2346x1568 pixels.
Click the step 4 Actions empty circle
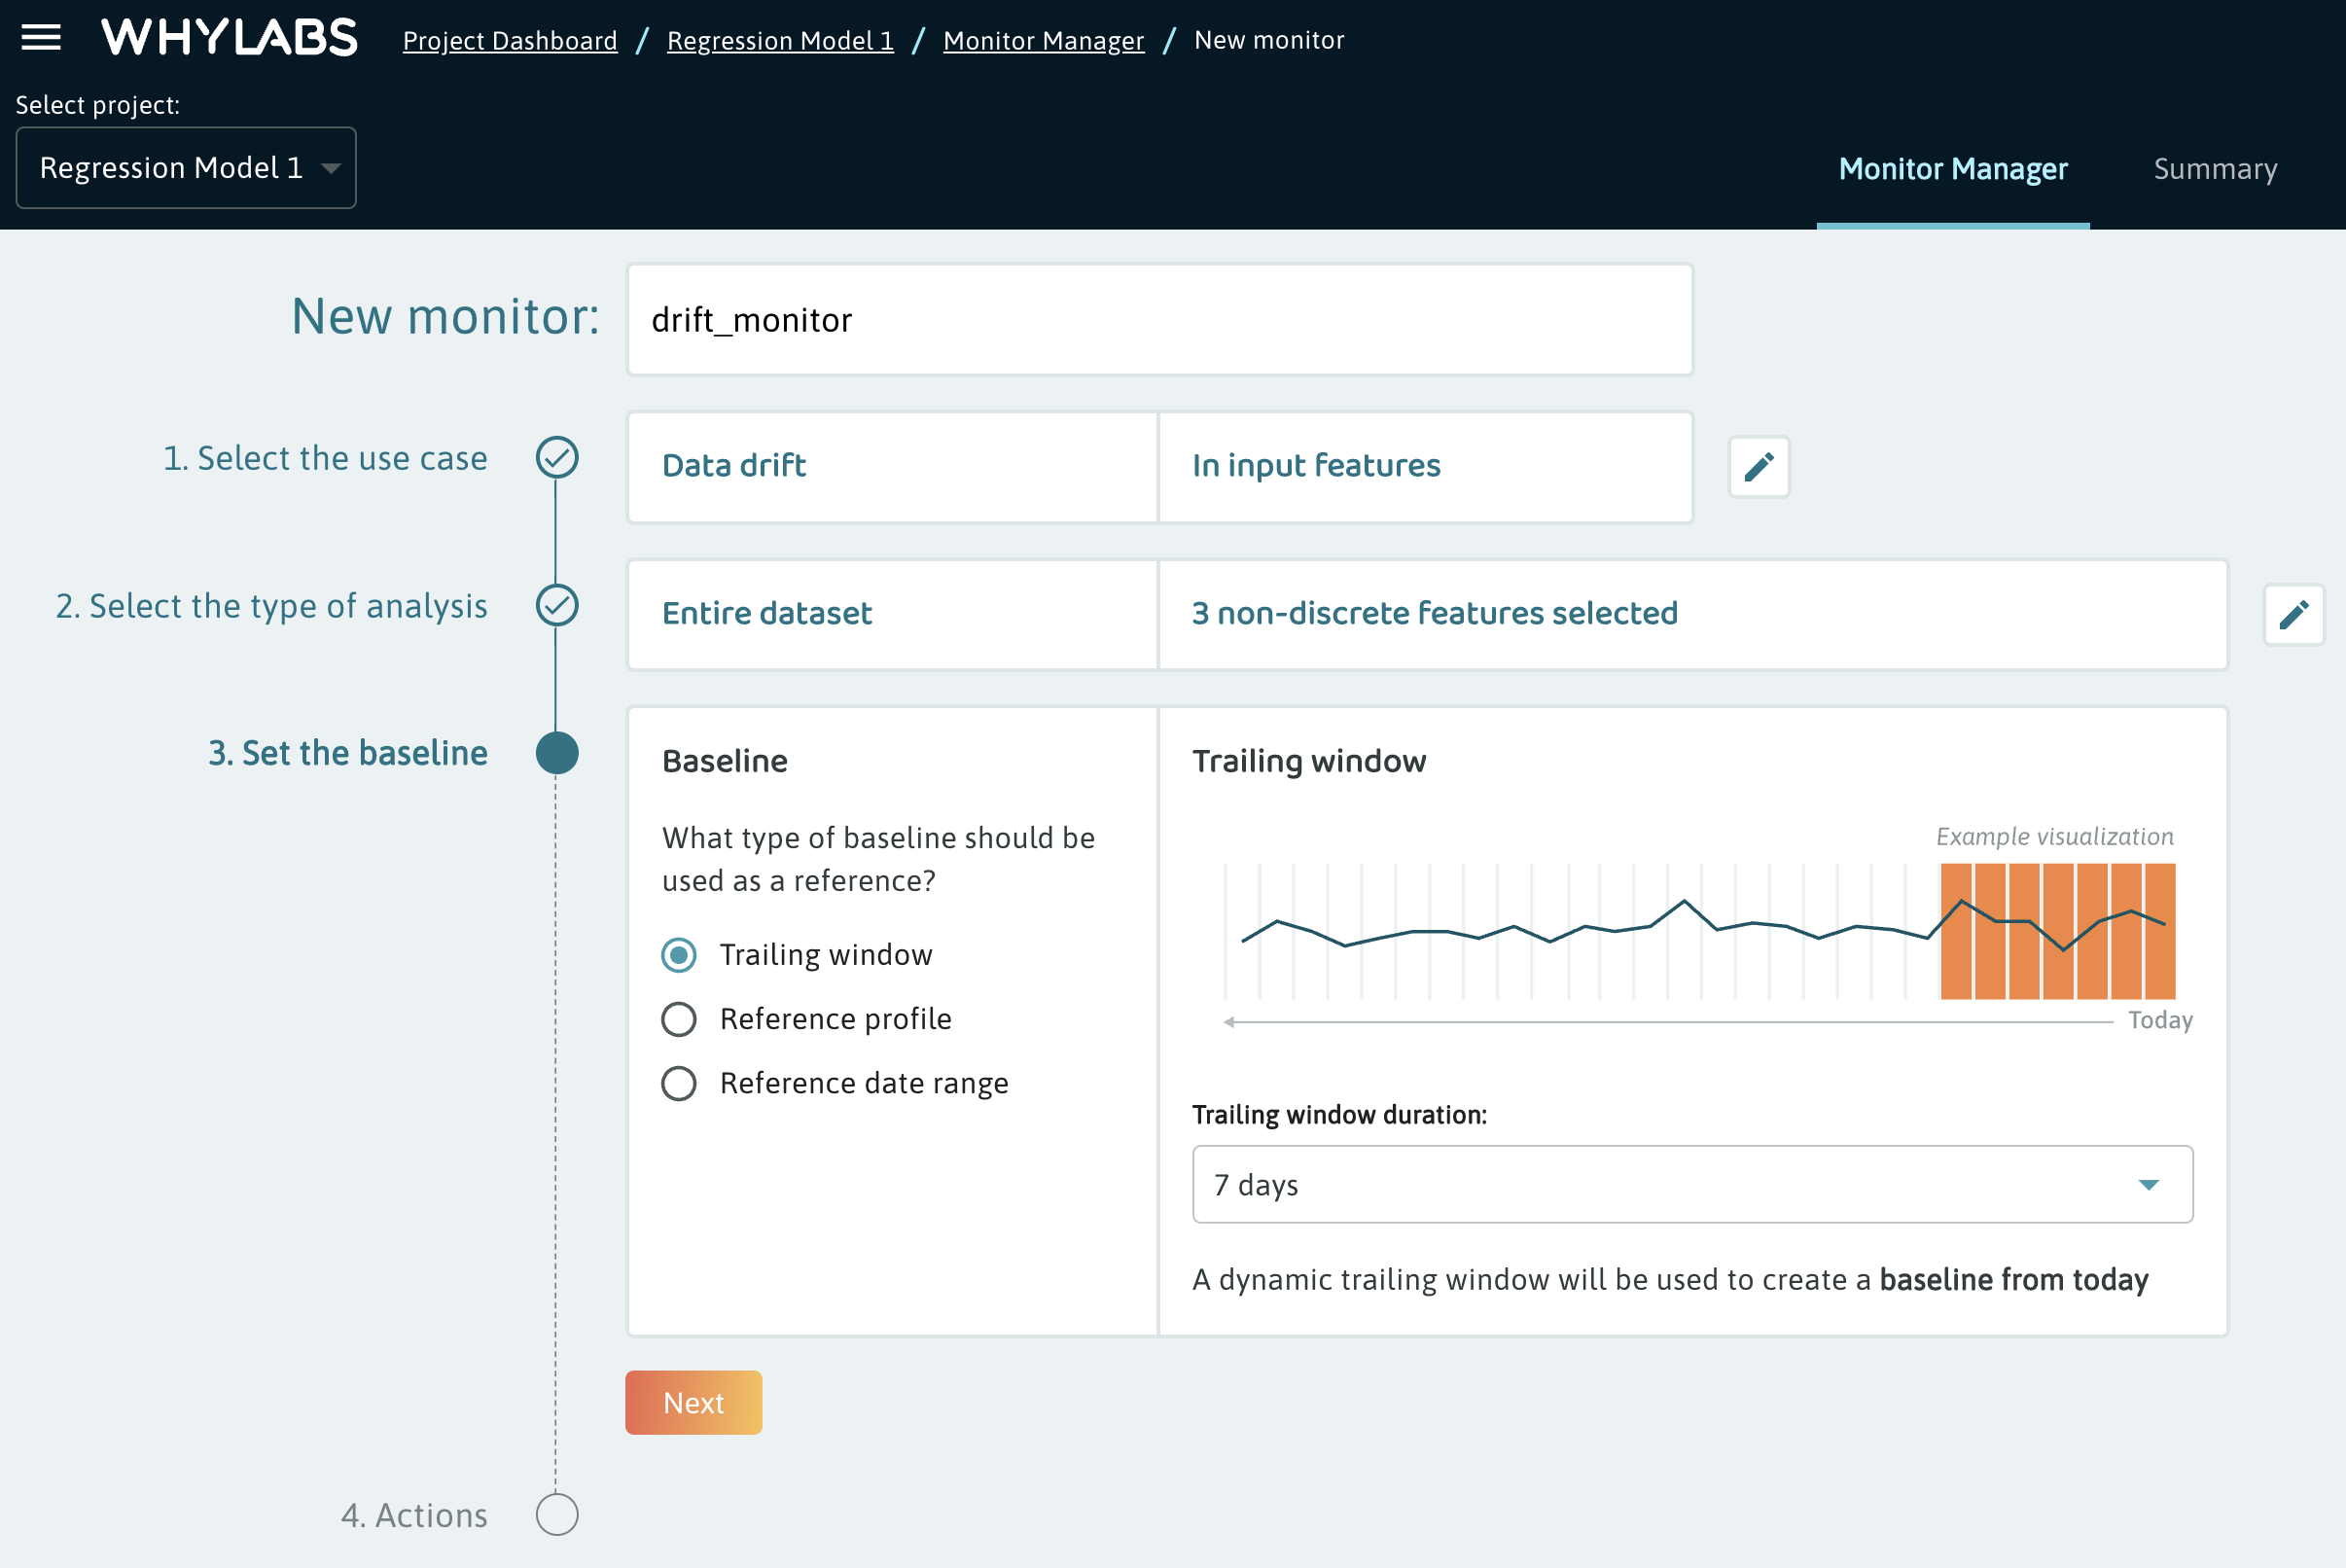tap(557, 1514)
